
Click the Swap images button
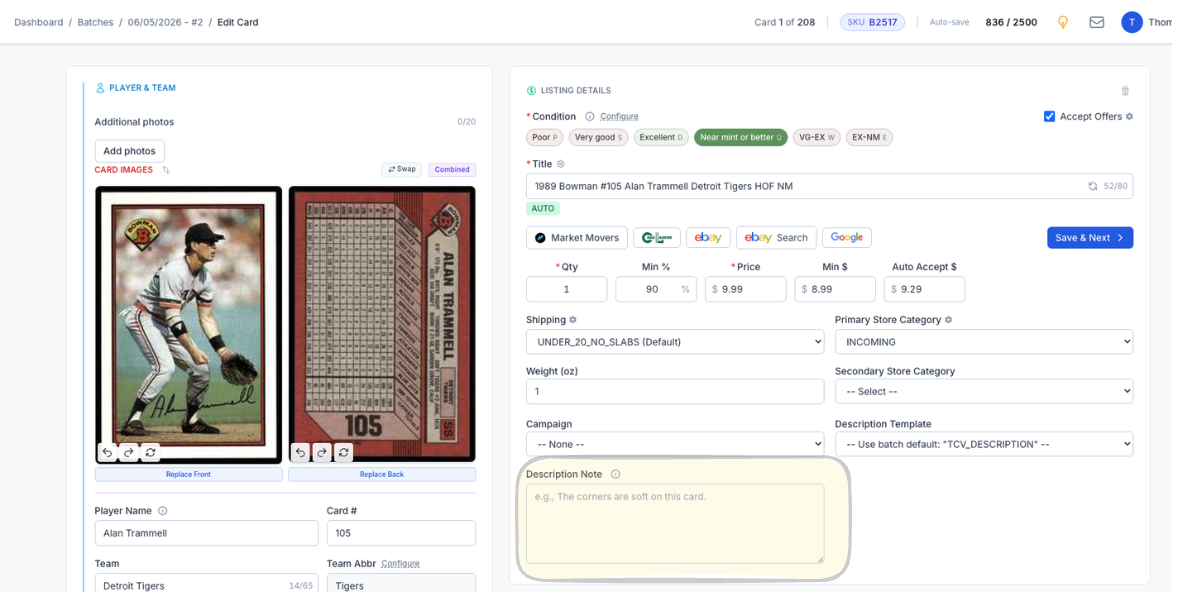[402, 170]
